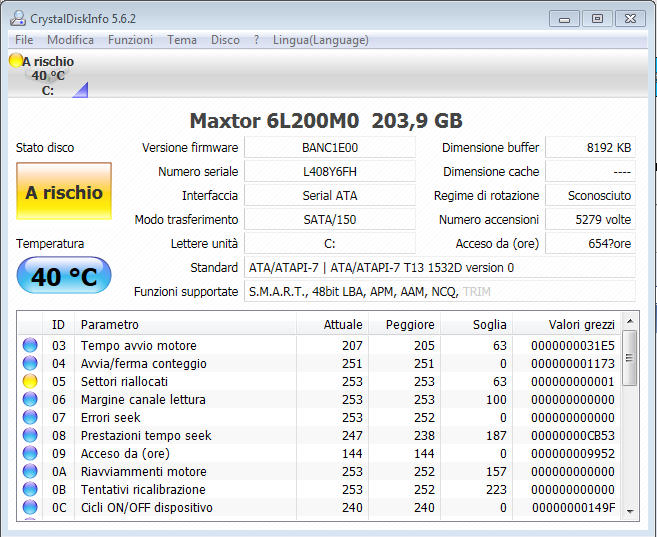657x537 pixels.
Task: Click blue status icon for Tempo avvio motore
Action: pos(30,345)
